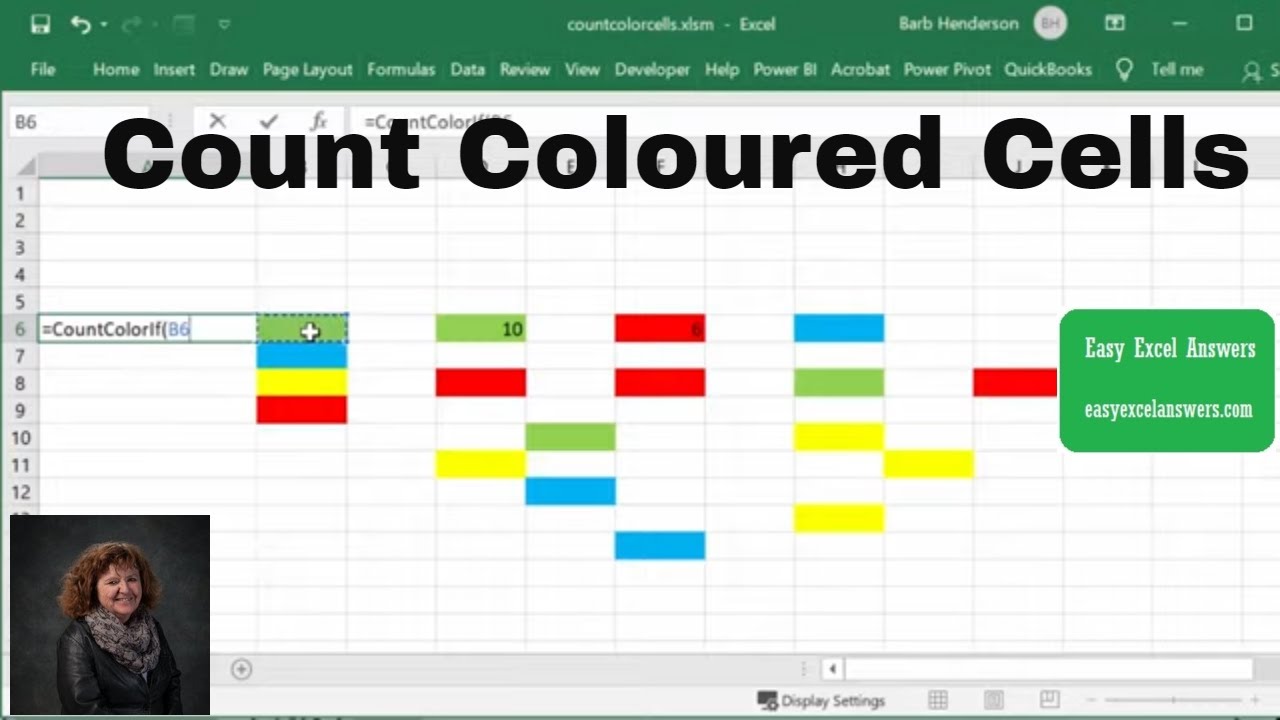The width and height of the screenshot is (1280, 720).
Task: Click the Redo arrow icon
Action: tap(131, 24)
